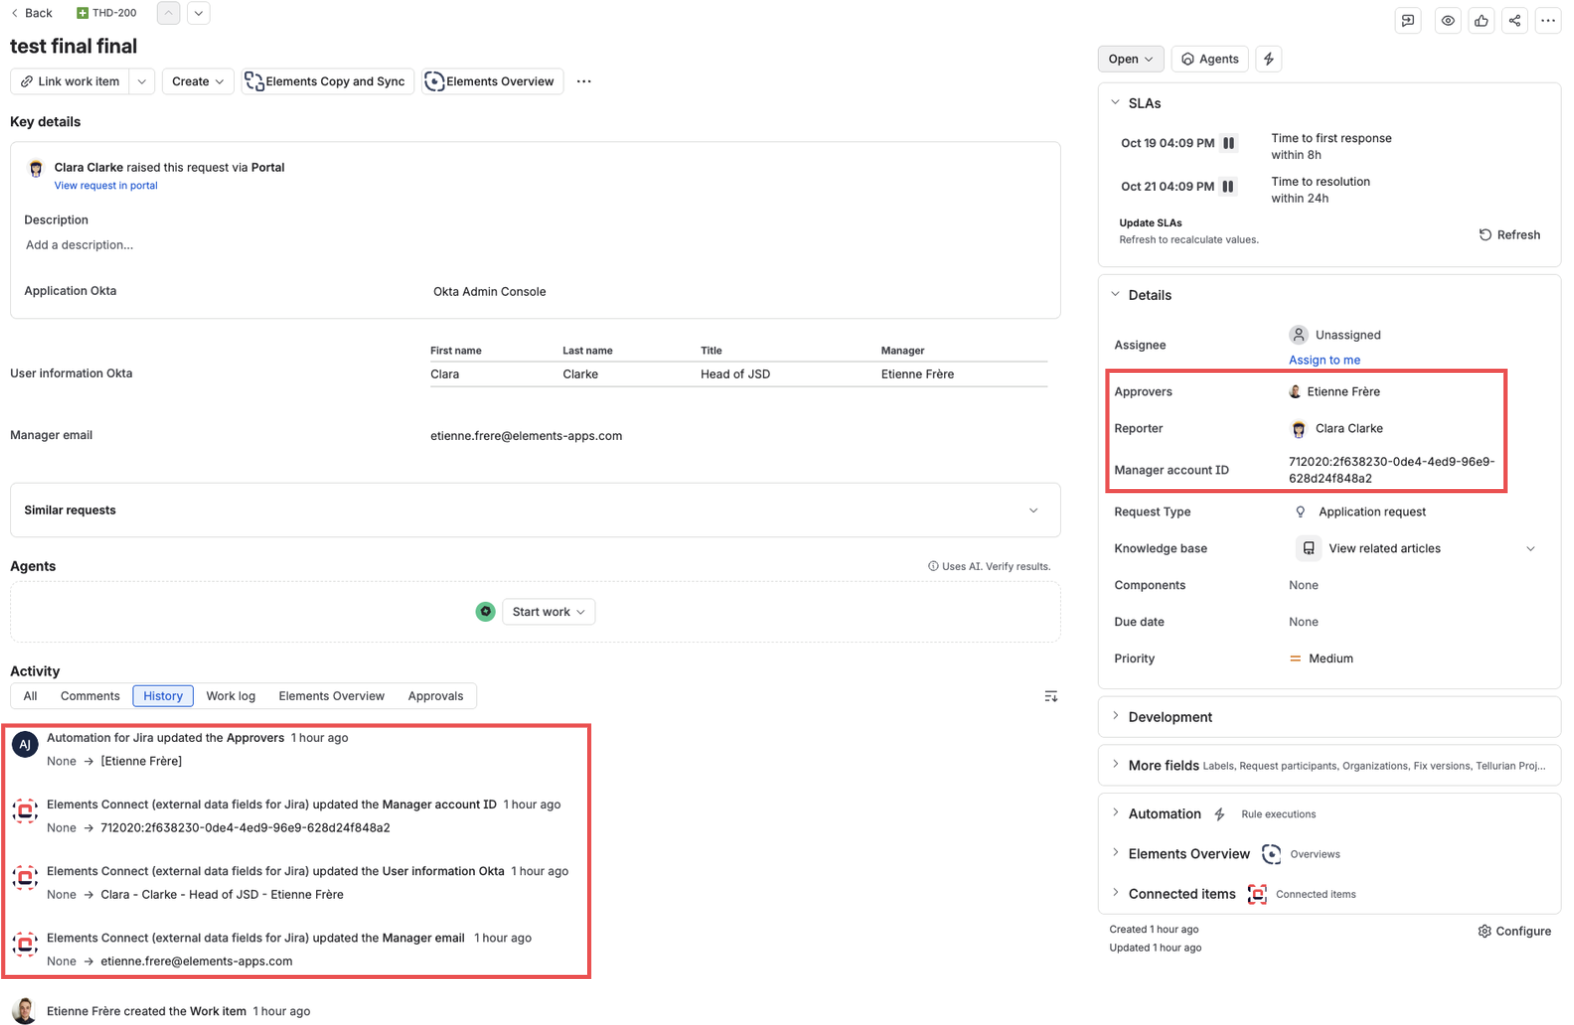Click Etienne Frère's avatar in Approvers field

[x=1295, y=392]
